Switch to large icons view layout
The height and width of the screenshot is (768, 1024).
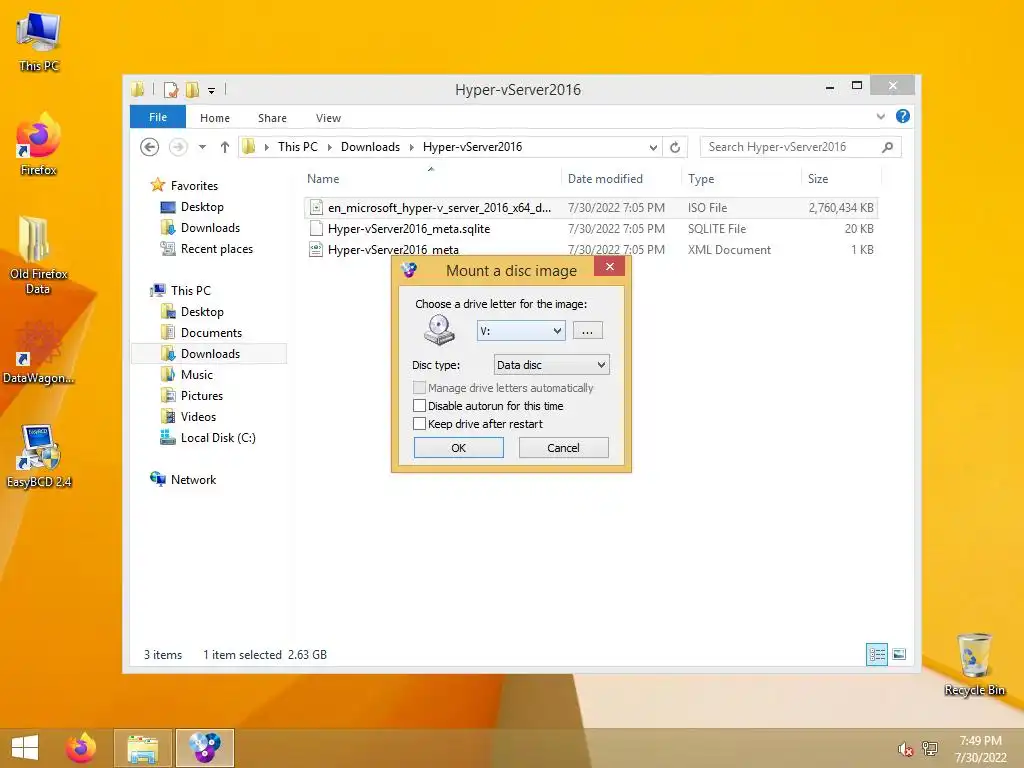899,654
